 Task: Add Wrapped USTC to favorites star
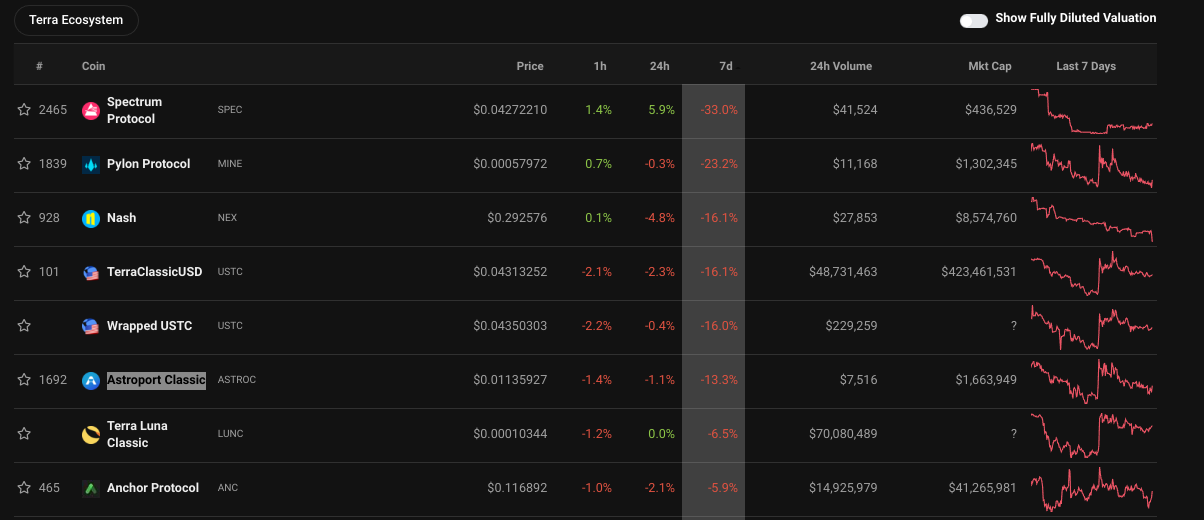(x=24, y=326)
